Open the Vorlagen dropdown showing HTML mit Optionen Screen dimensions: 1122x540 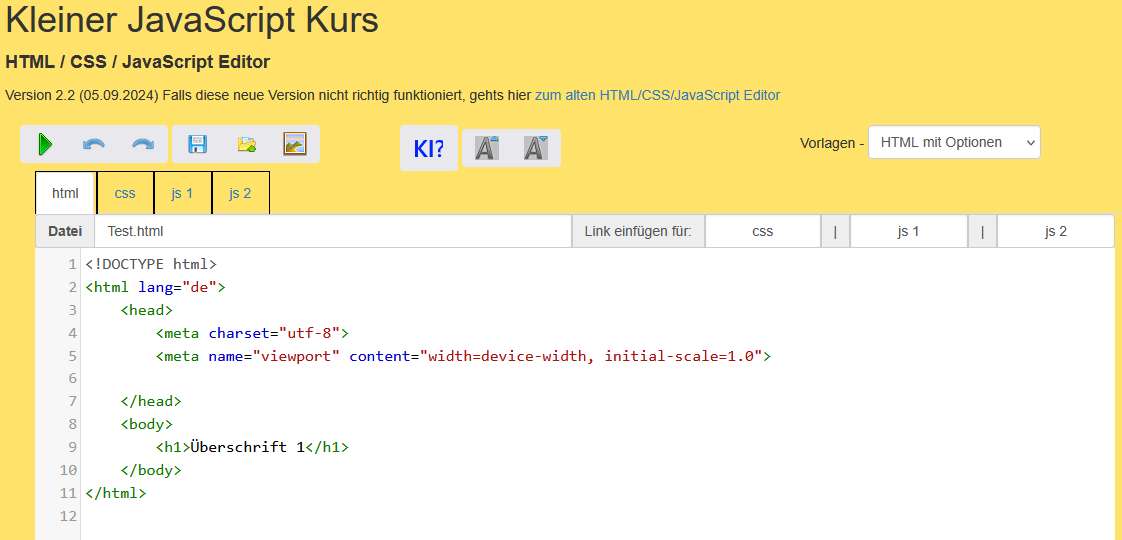[954, 142]
